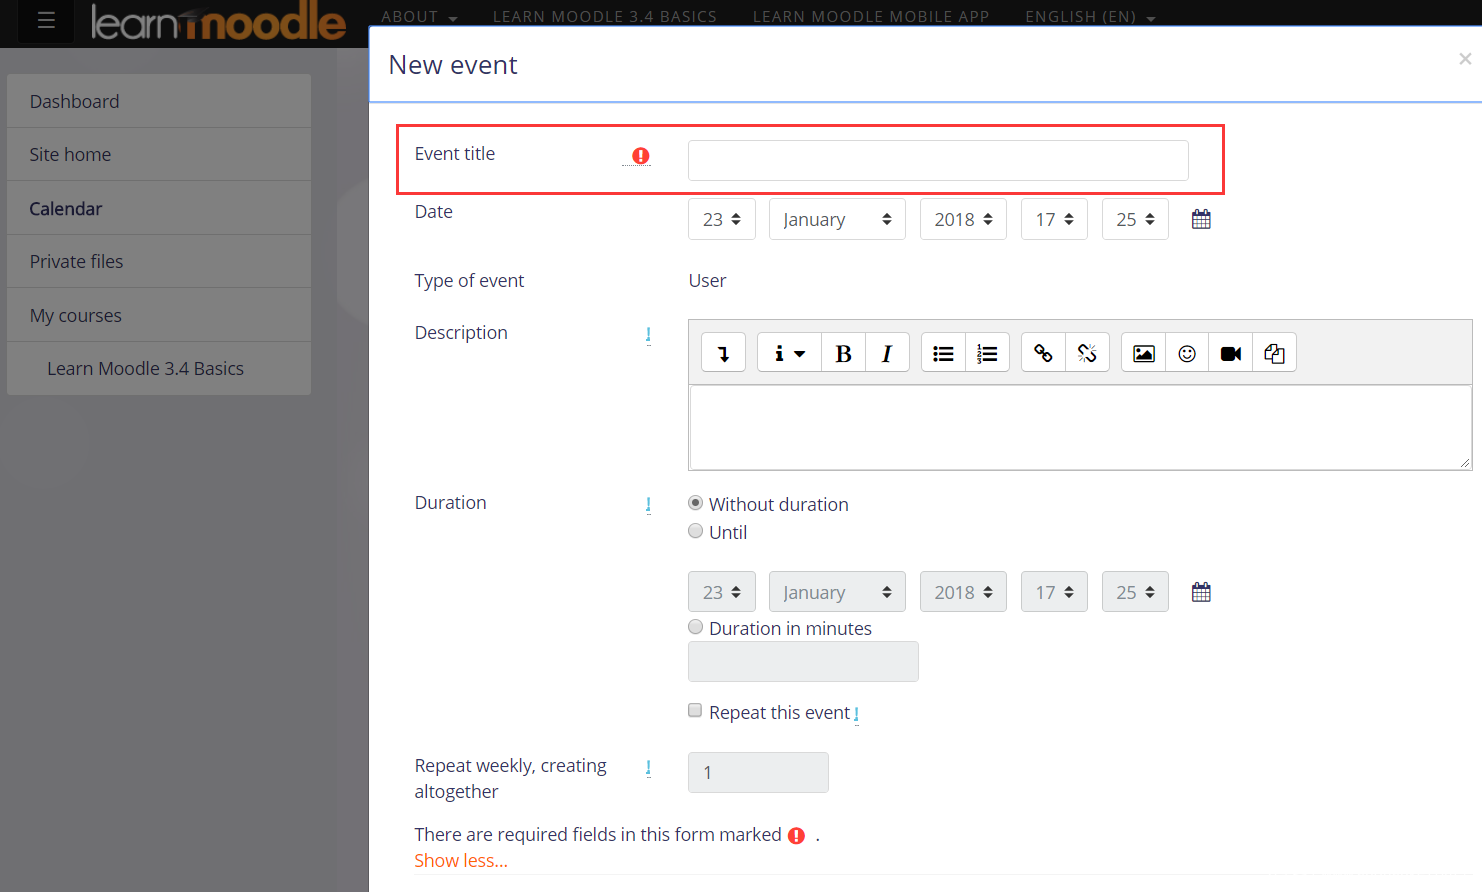Open the Until minute dropdown
This screenshot has width=1482, height=892.
(x=1135, y=592)
